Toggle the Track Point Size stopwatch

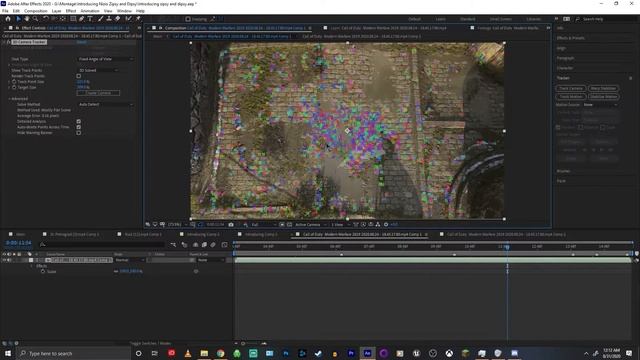coord(14,82)
